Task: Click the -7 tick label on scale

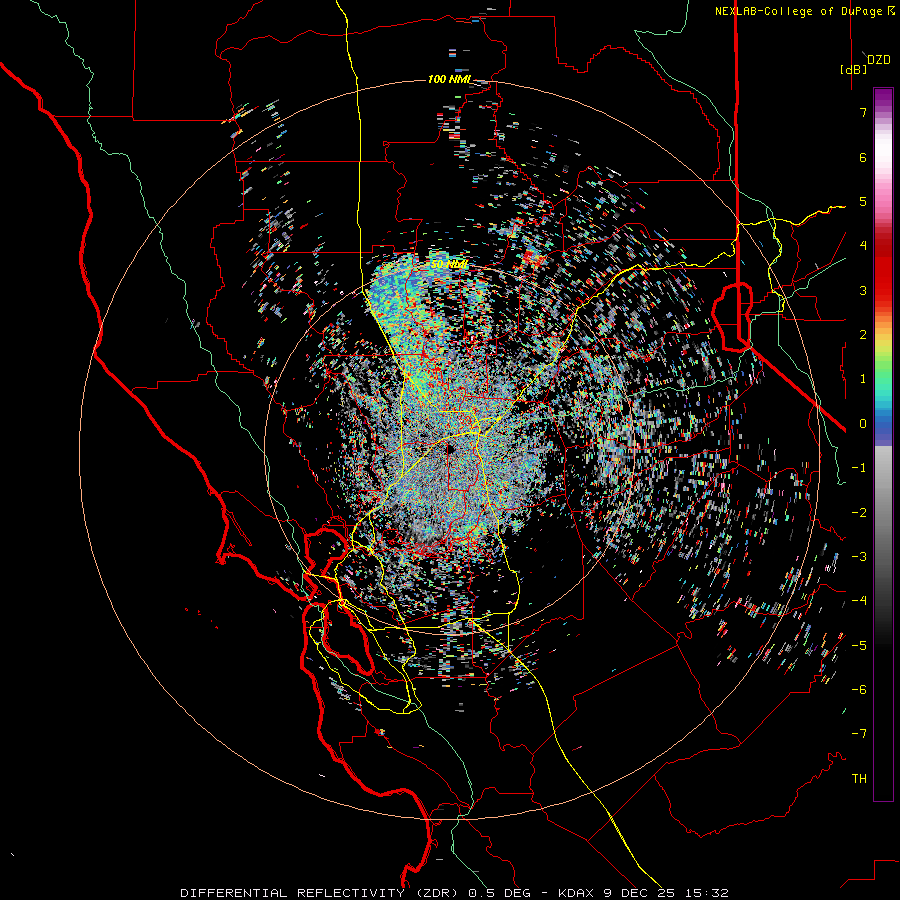Action: [x=859, y=734]
